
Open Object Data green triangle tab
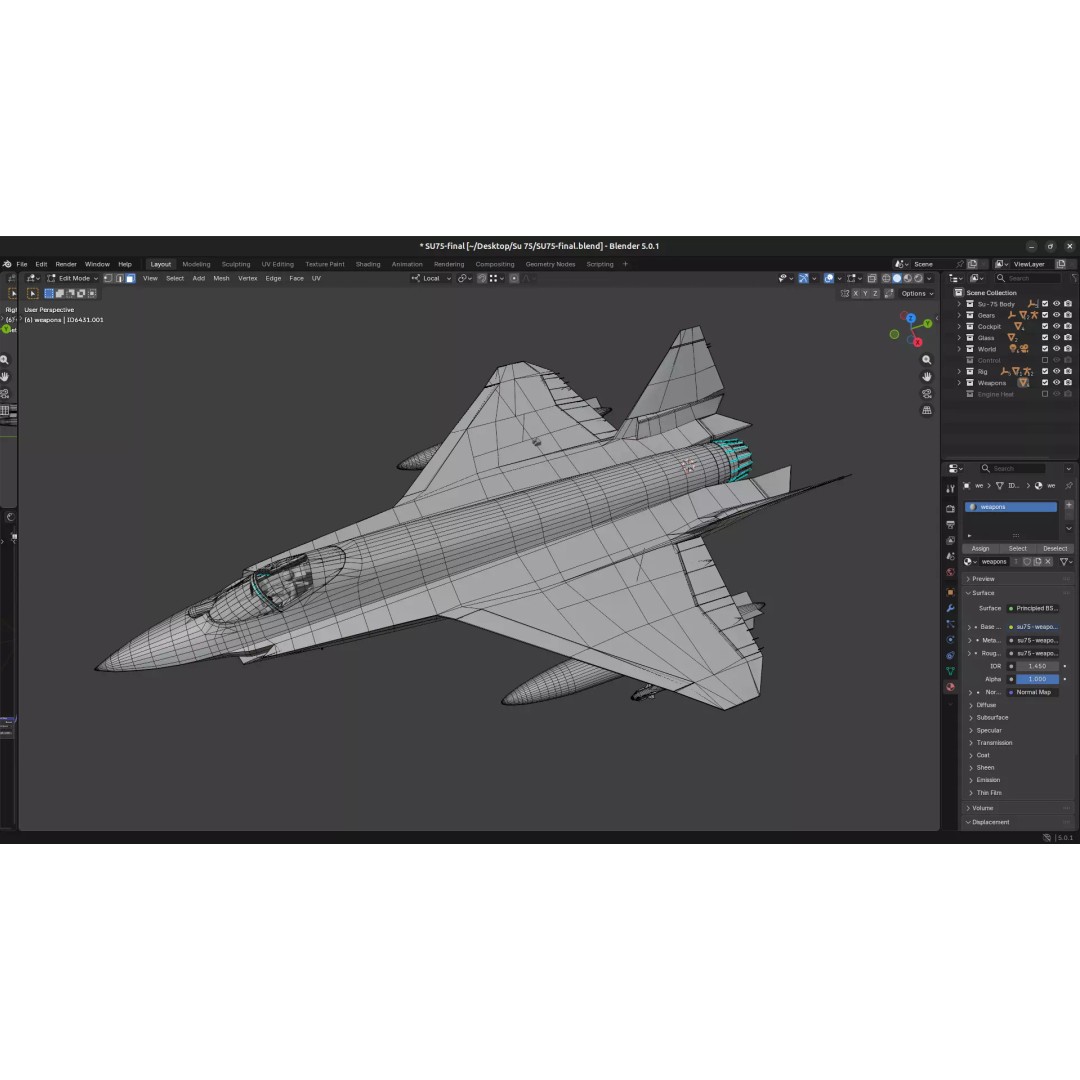coord(951,671)
